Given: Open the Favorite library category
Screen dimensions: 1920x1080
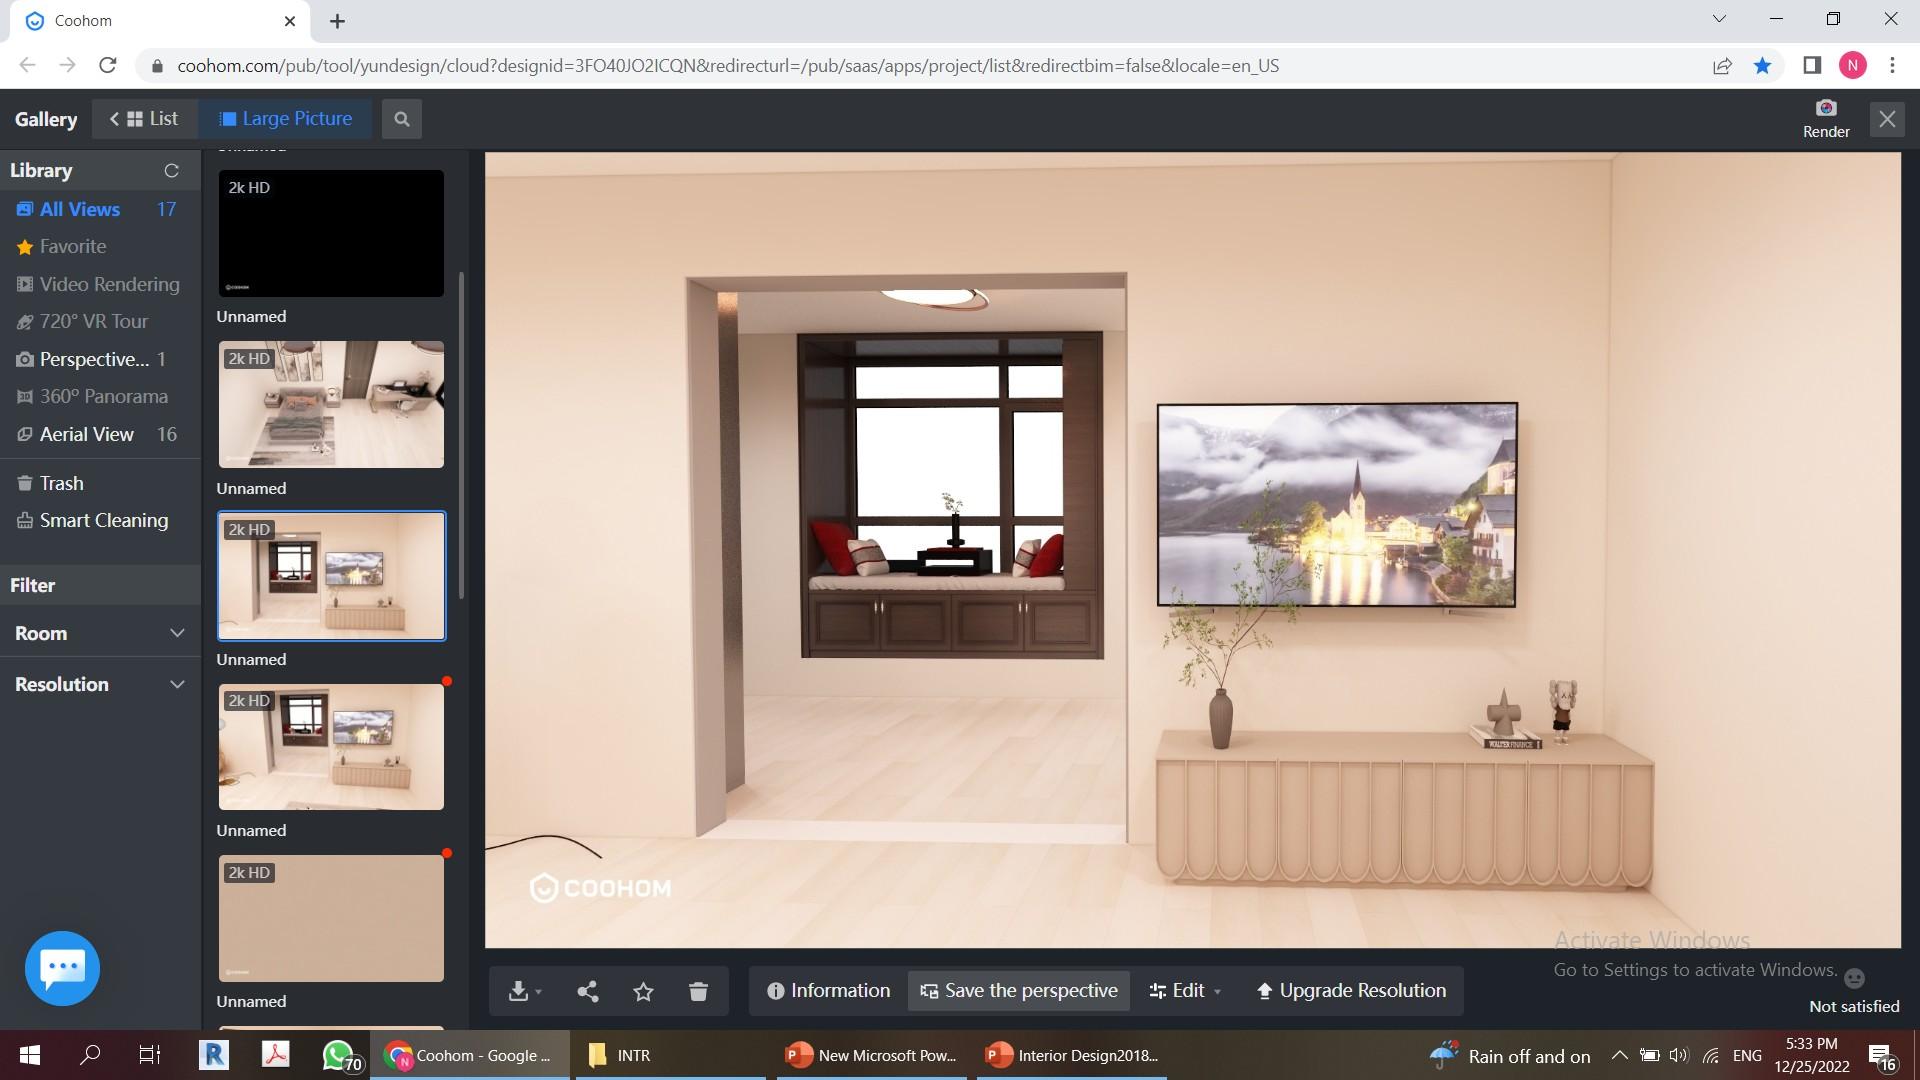Looking at the screenshot, I should 72,246.
